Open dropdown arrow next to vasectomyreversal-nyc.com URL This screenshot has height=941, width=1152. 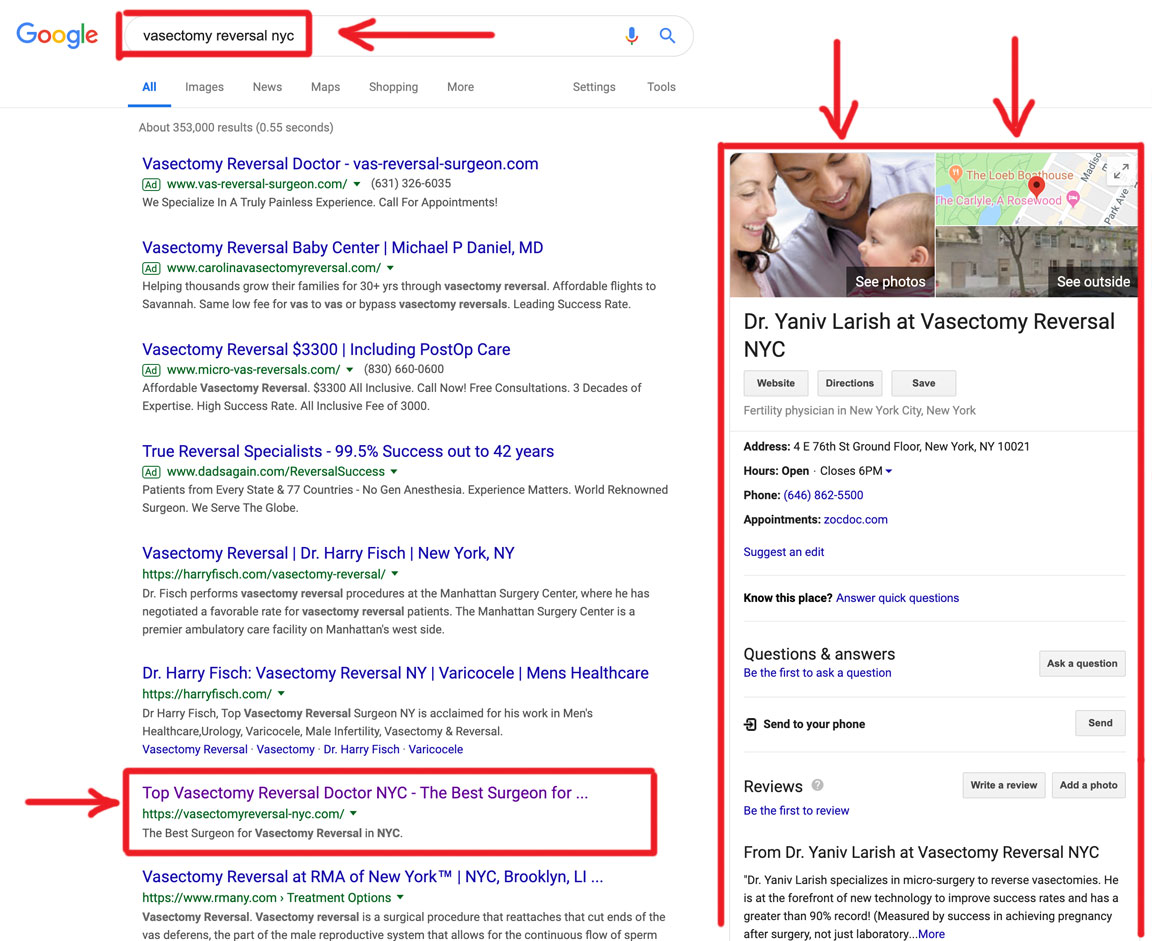point(353,813)
